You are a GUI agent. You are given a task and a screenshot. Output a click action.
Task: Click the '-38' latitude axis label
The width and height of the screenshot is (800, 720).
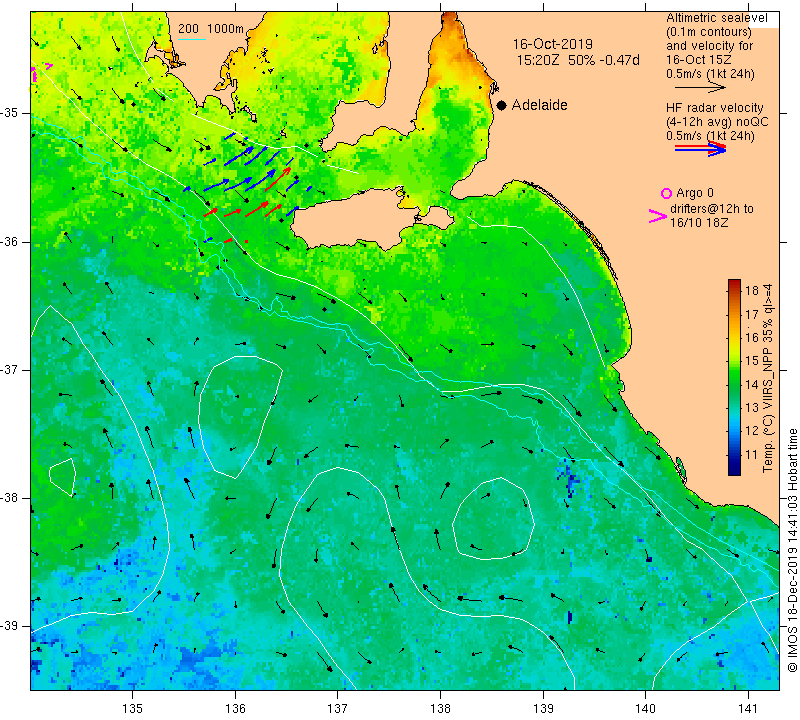coord(10,498)
